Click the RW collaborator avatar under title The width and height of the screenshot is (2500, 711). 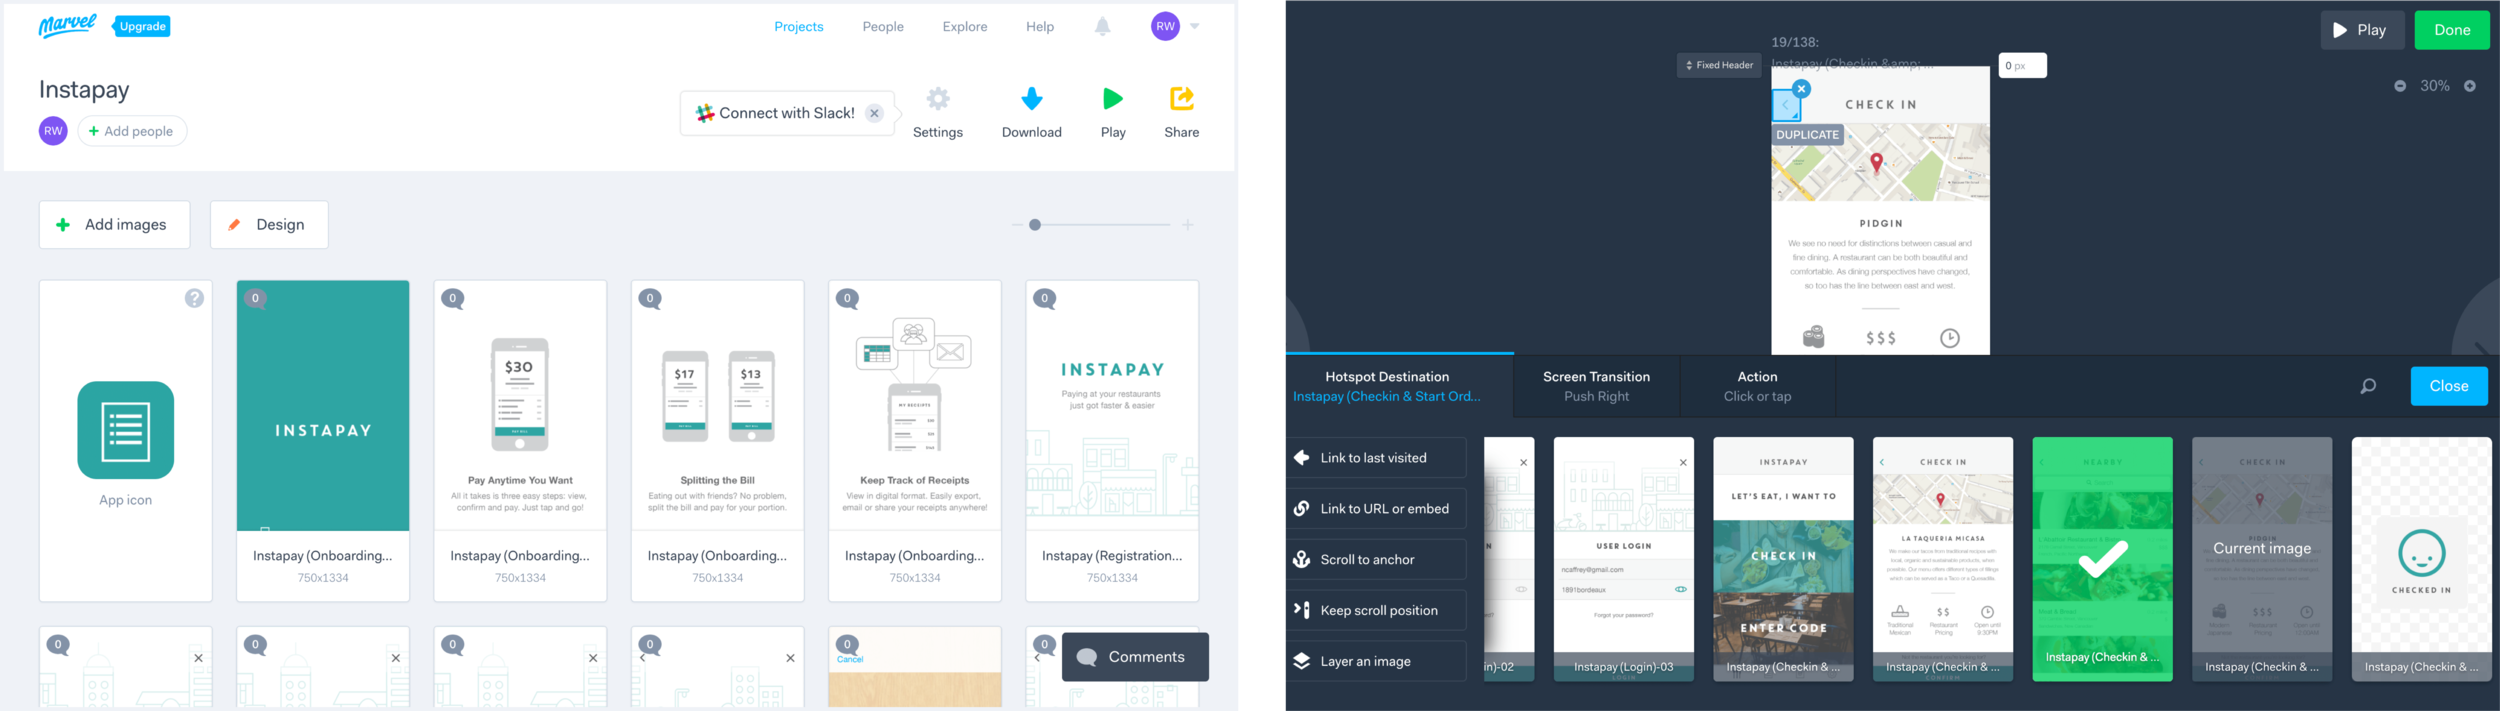pos(53,131)
